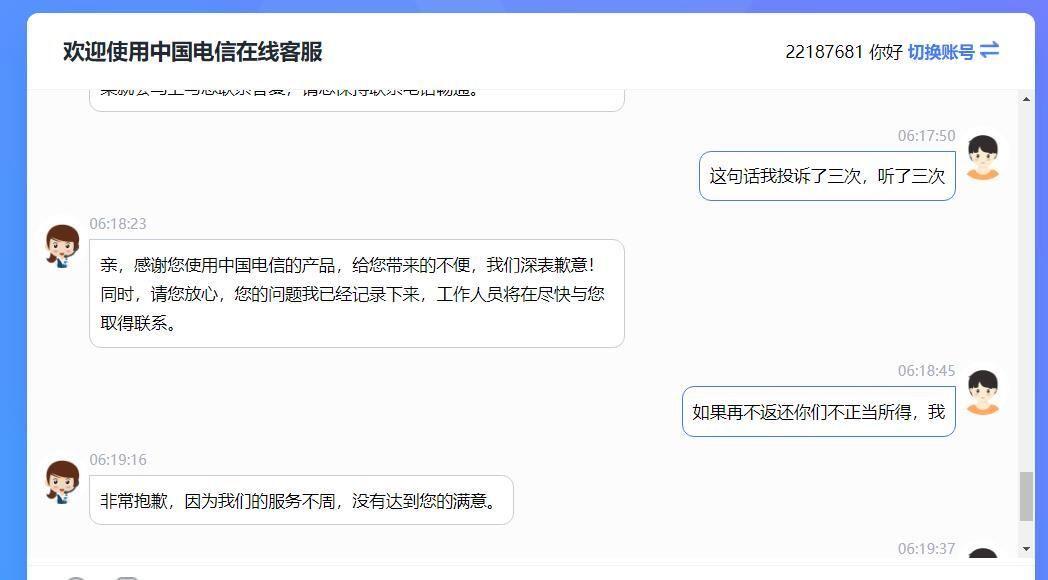
Task: Click the user avatar beside 如果再不返还 message
Action: tap(982, 393)
